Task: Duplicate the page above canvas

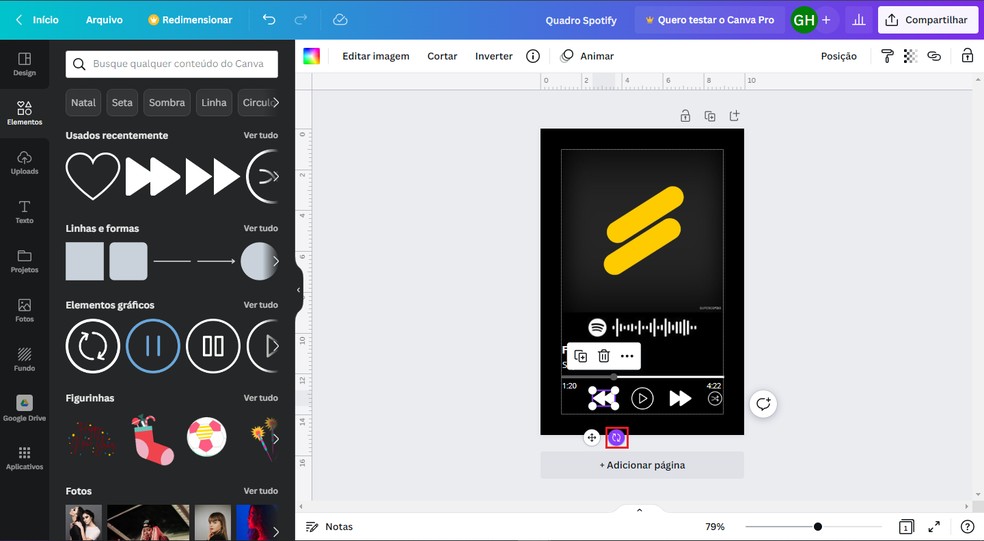Action: pyautogui.click(x=710, y=116)
